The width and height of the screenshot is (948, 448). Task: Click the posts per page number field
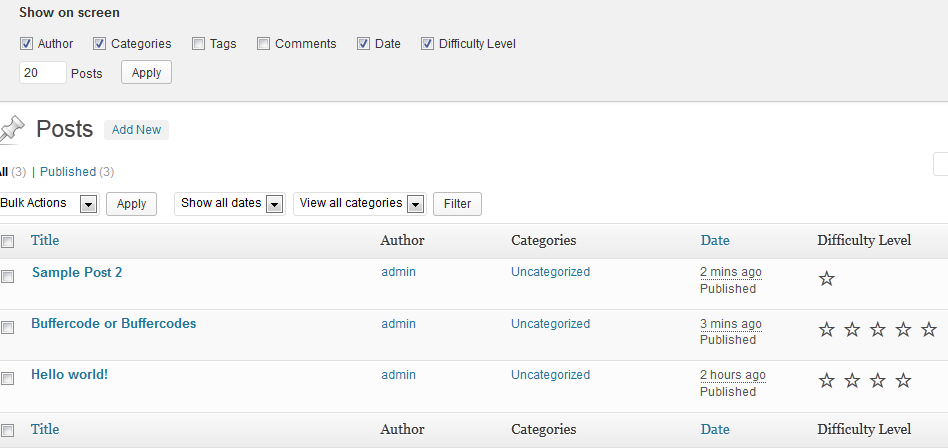pos(43,73)
